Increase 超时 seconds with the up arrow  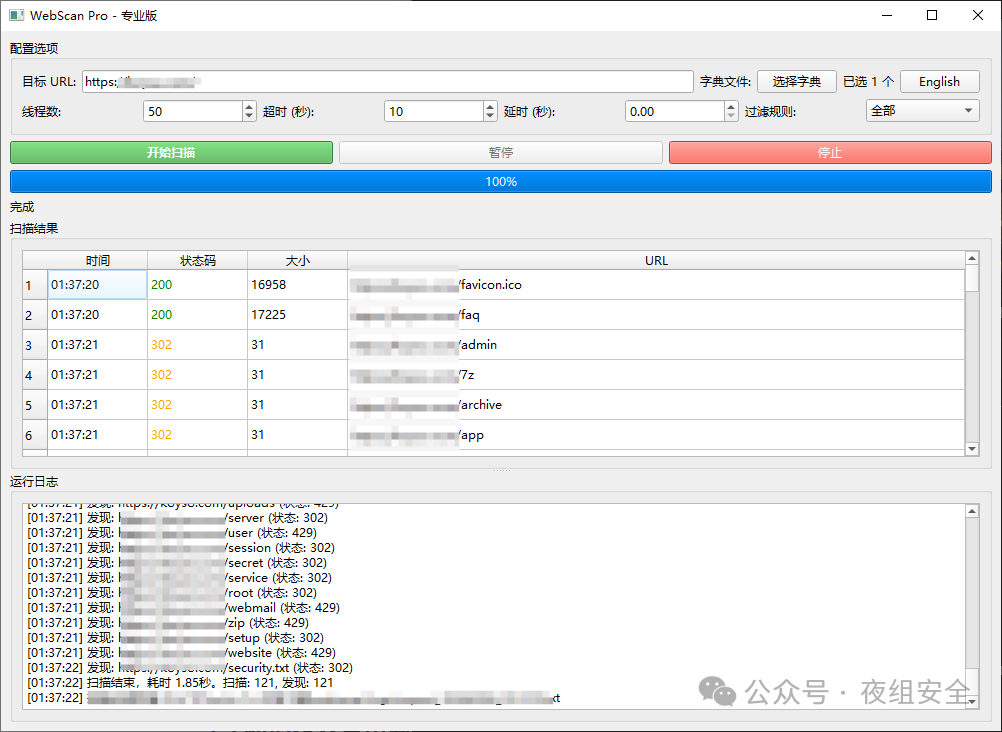490,106
